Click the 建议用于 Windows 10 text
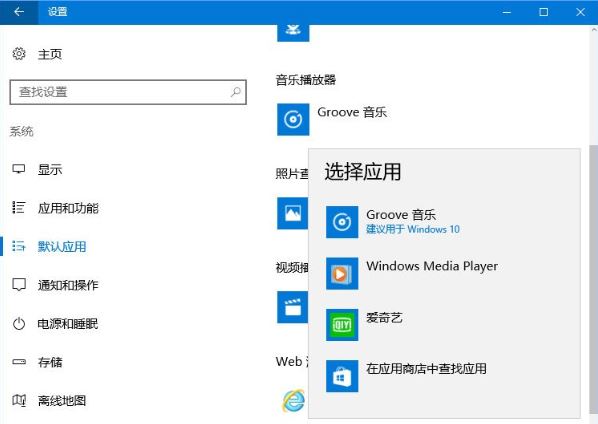598x424 pixels. (x=413, y=229)
